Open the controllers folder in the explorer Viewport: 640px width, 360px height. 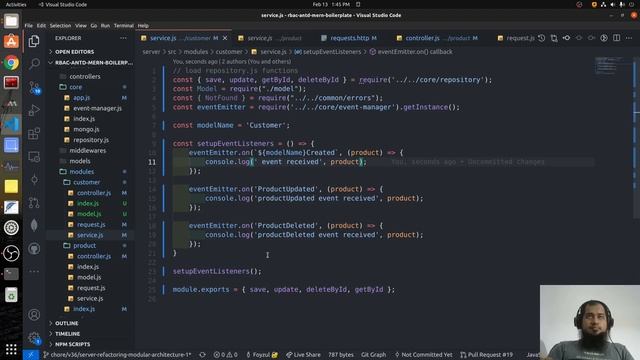pyautogui.click(x=84, y=76)
